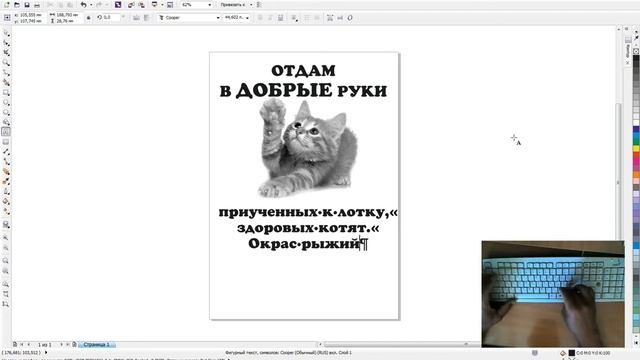
Task: Select the Rectangle tool
Action: coord(6,93)
